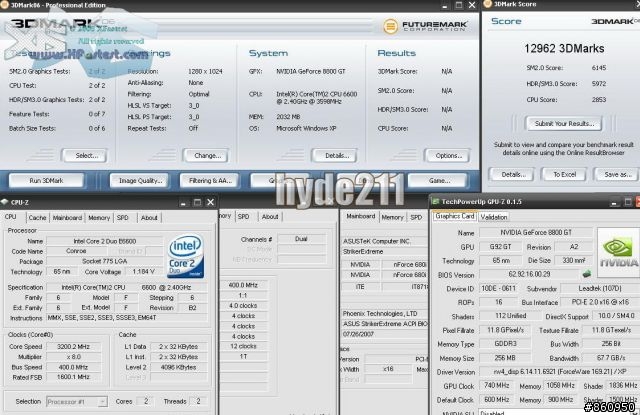
Task: Click the 3DMark06 title bar icon
Action: [4, 5]
